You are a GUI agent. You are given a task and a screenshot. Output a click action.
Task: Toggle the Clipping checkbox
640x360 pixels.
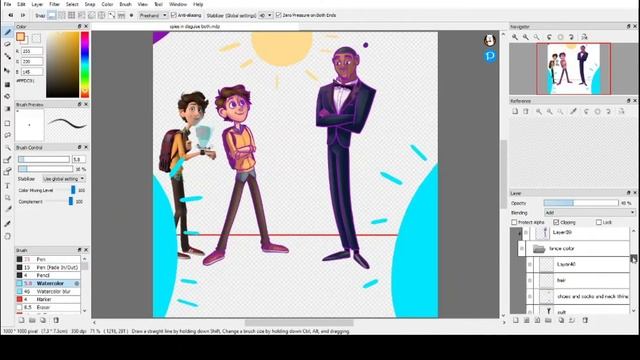(x=556, y=222)
